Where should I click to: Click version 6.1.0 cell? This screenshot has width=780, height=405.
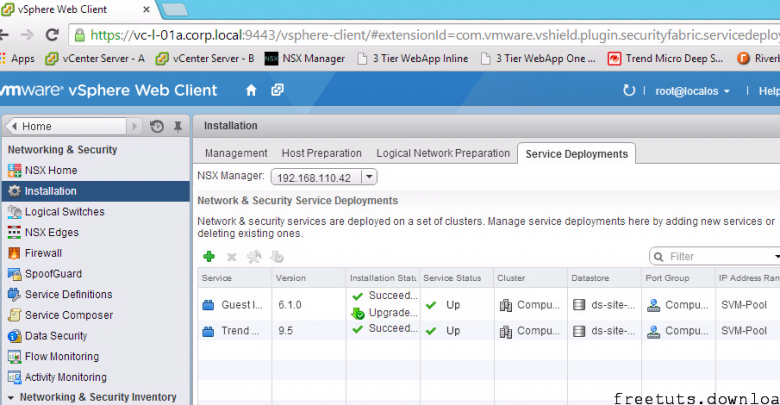pos(290,305)
